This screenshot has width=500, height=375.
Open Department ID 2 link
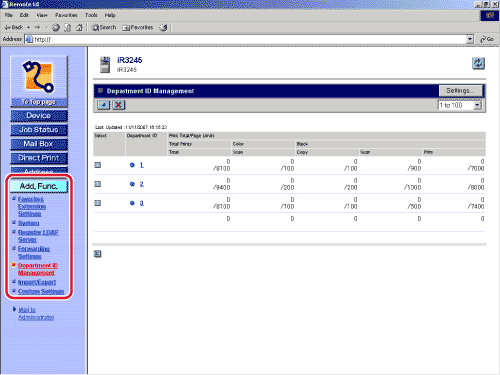(x=142, y=184)
